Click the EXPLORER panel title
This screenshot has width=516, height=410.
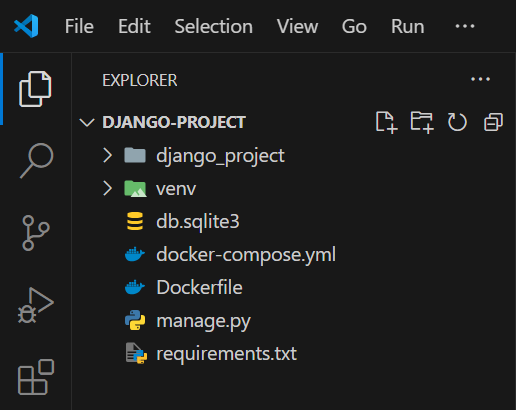[140, 80]
